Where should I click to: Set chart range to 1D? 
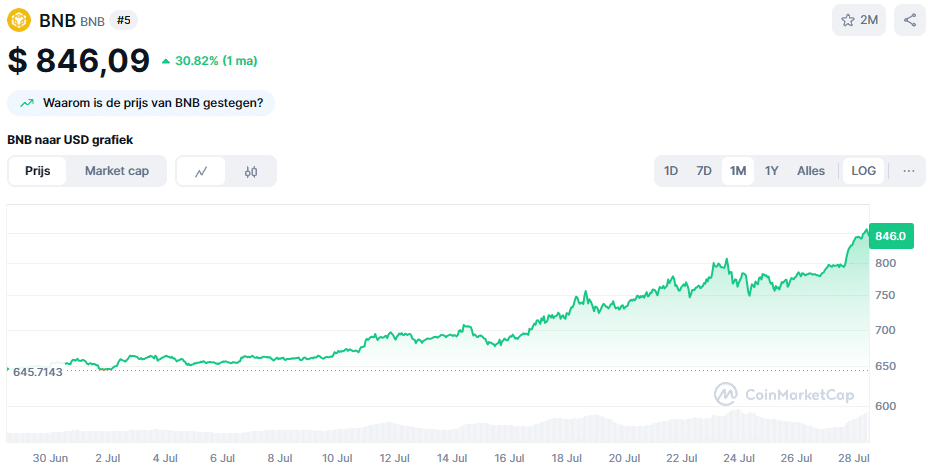pos(671,171)
